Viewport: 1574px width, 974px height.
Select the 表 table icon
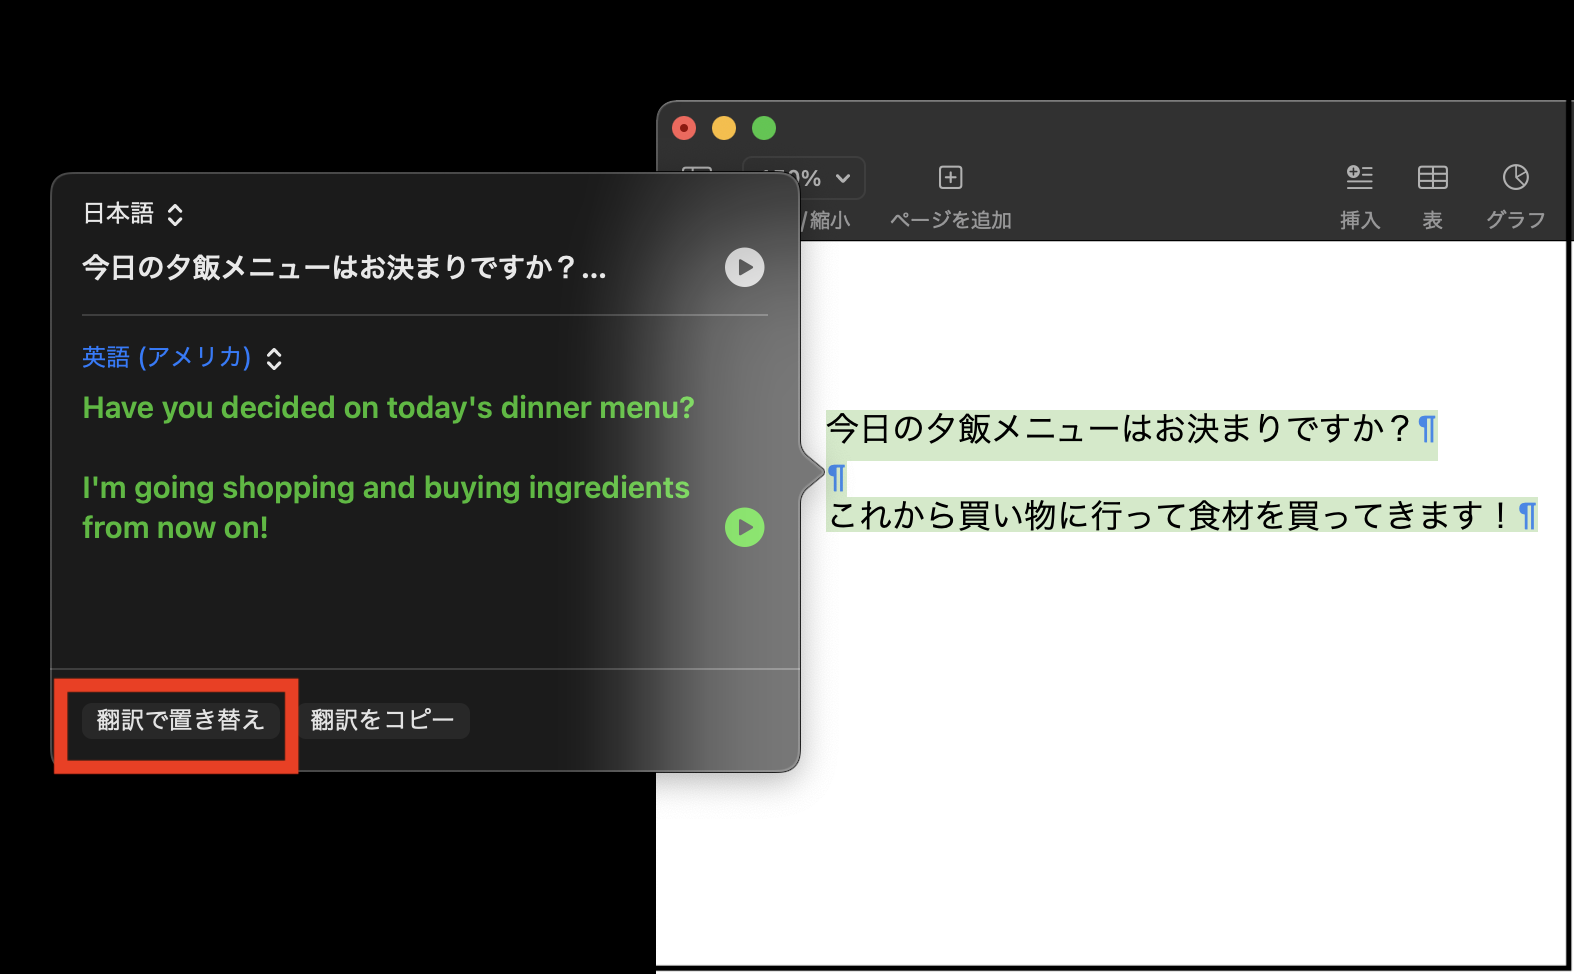click(x=1432, y=178)
